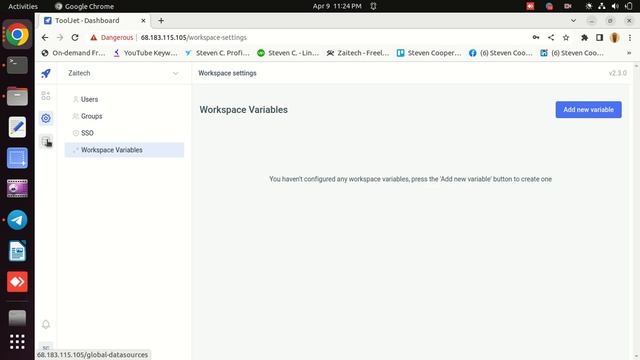Open the Facebook (6) Steven Coo... bookmark
This screenshot has width=640, height=360.
click(501, 53)
